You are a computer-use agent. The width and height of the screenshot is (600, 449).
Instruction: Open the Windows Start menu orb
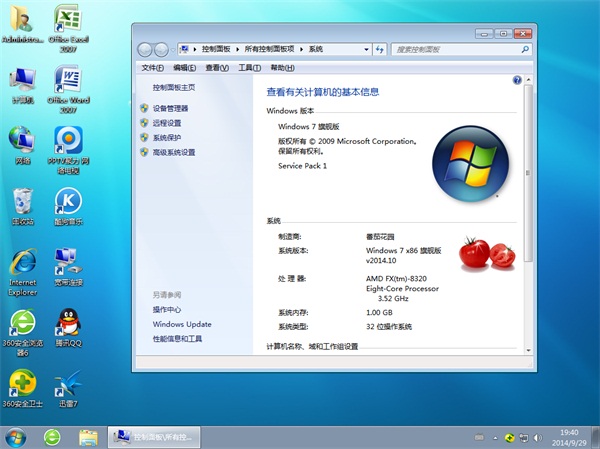[x=15, y=438]
